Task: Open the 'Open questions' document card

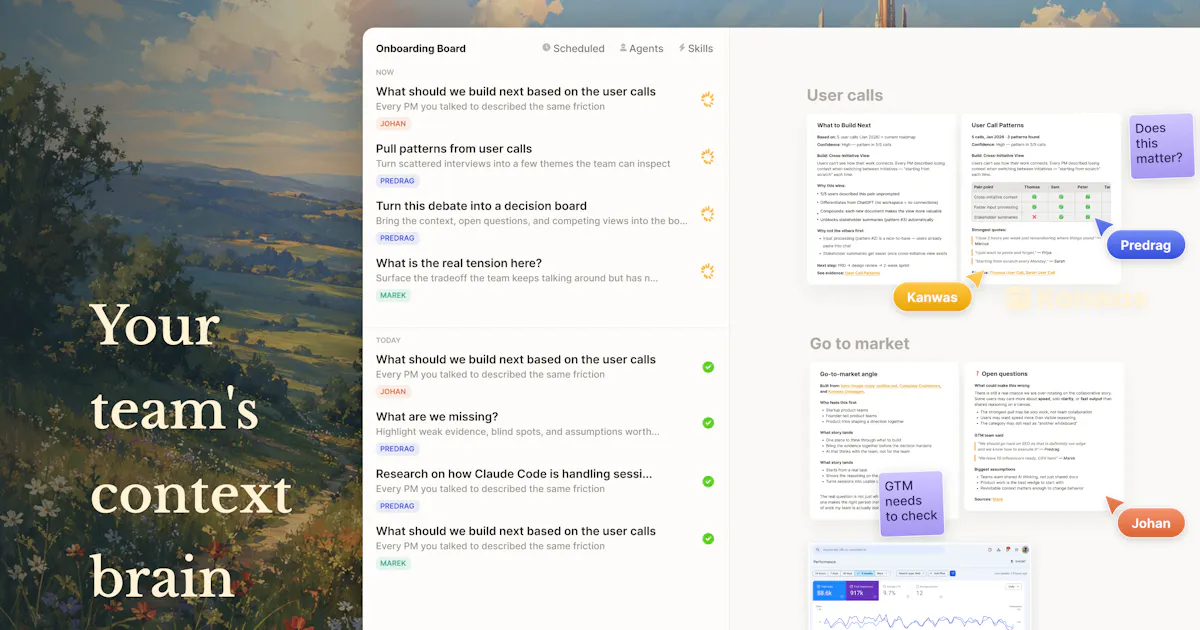Action: [x=1043, y=437]
